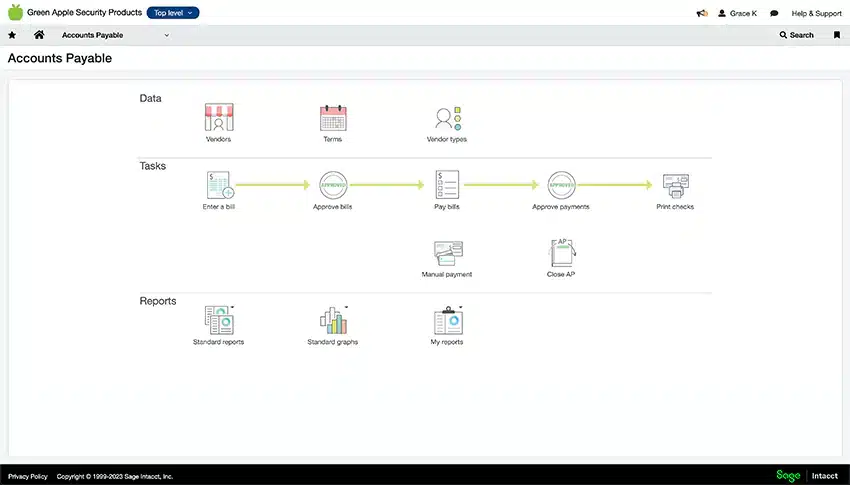Open the chat bubble icon
This screenshot has height=485, width=850.
tap(774, 13)
